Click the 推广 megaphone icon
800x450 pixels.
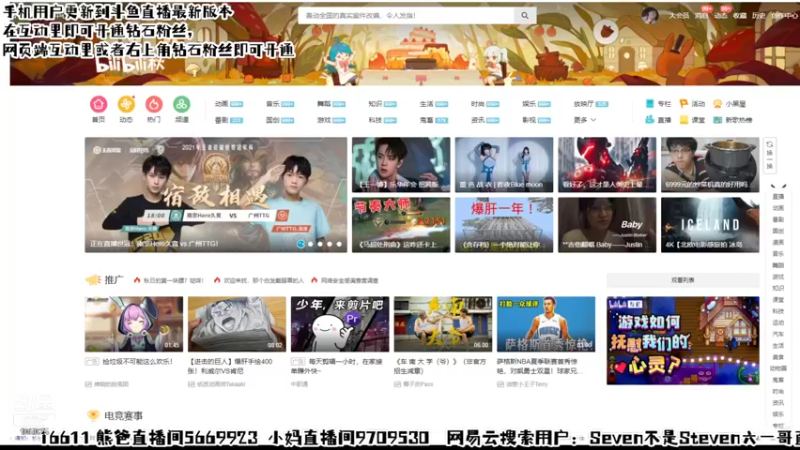point(93,280)
